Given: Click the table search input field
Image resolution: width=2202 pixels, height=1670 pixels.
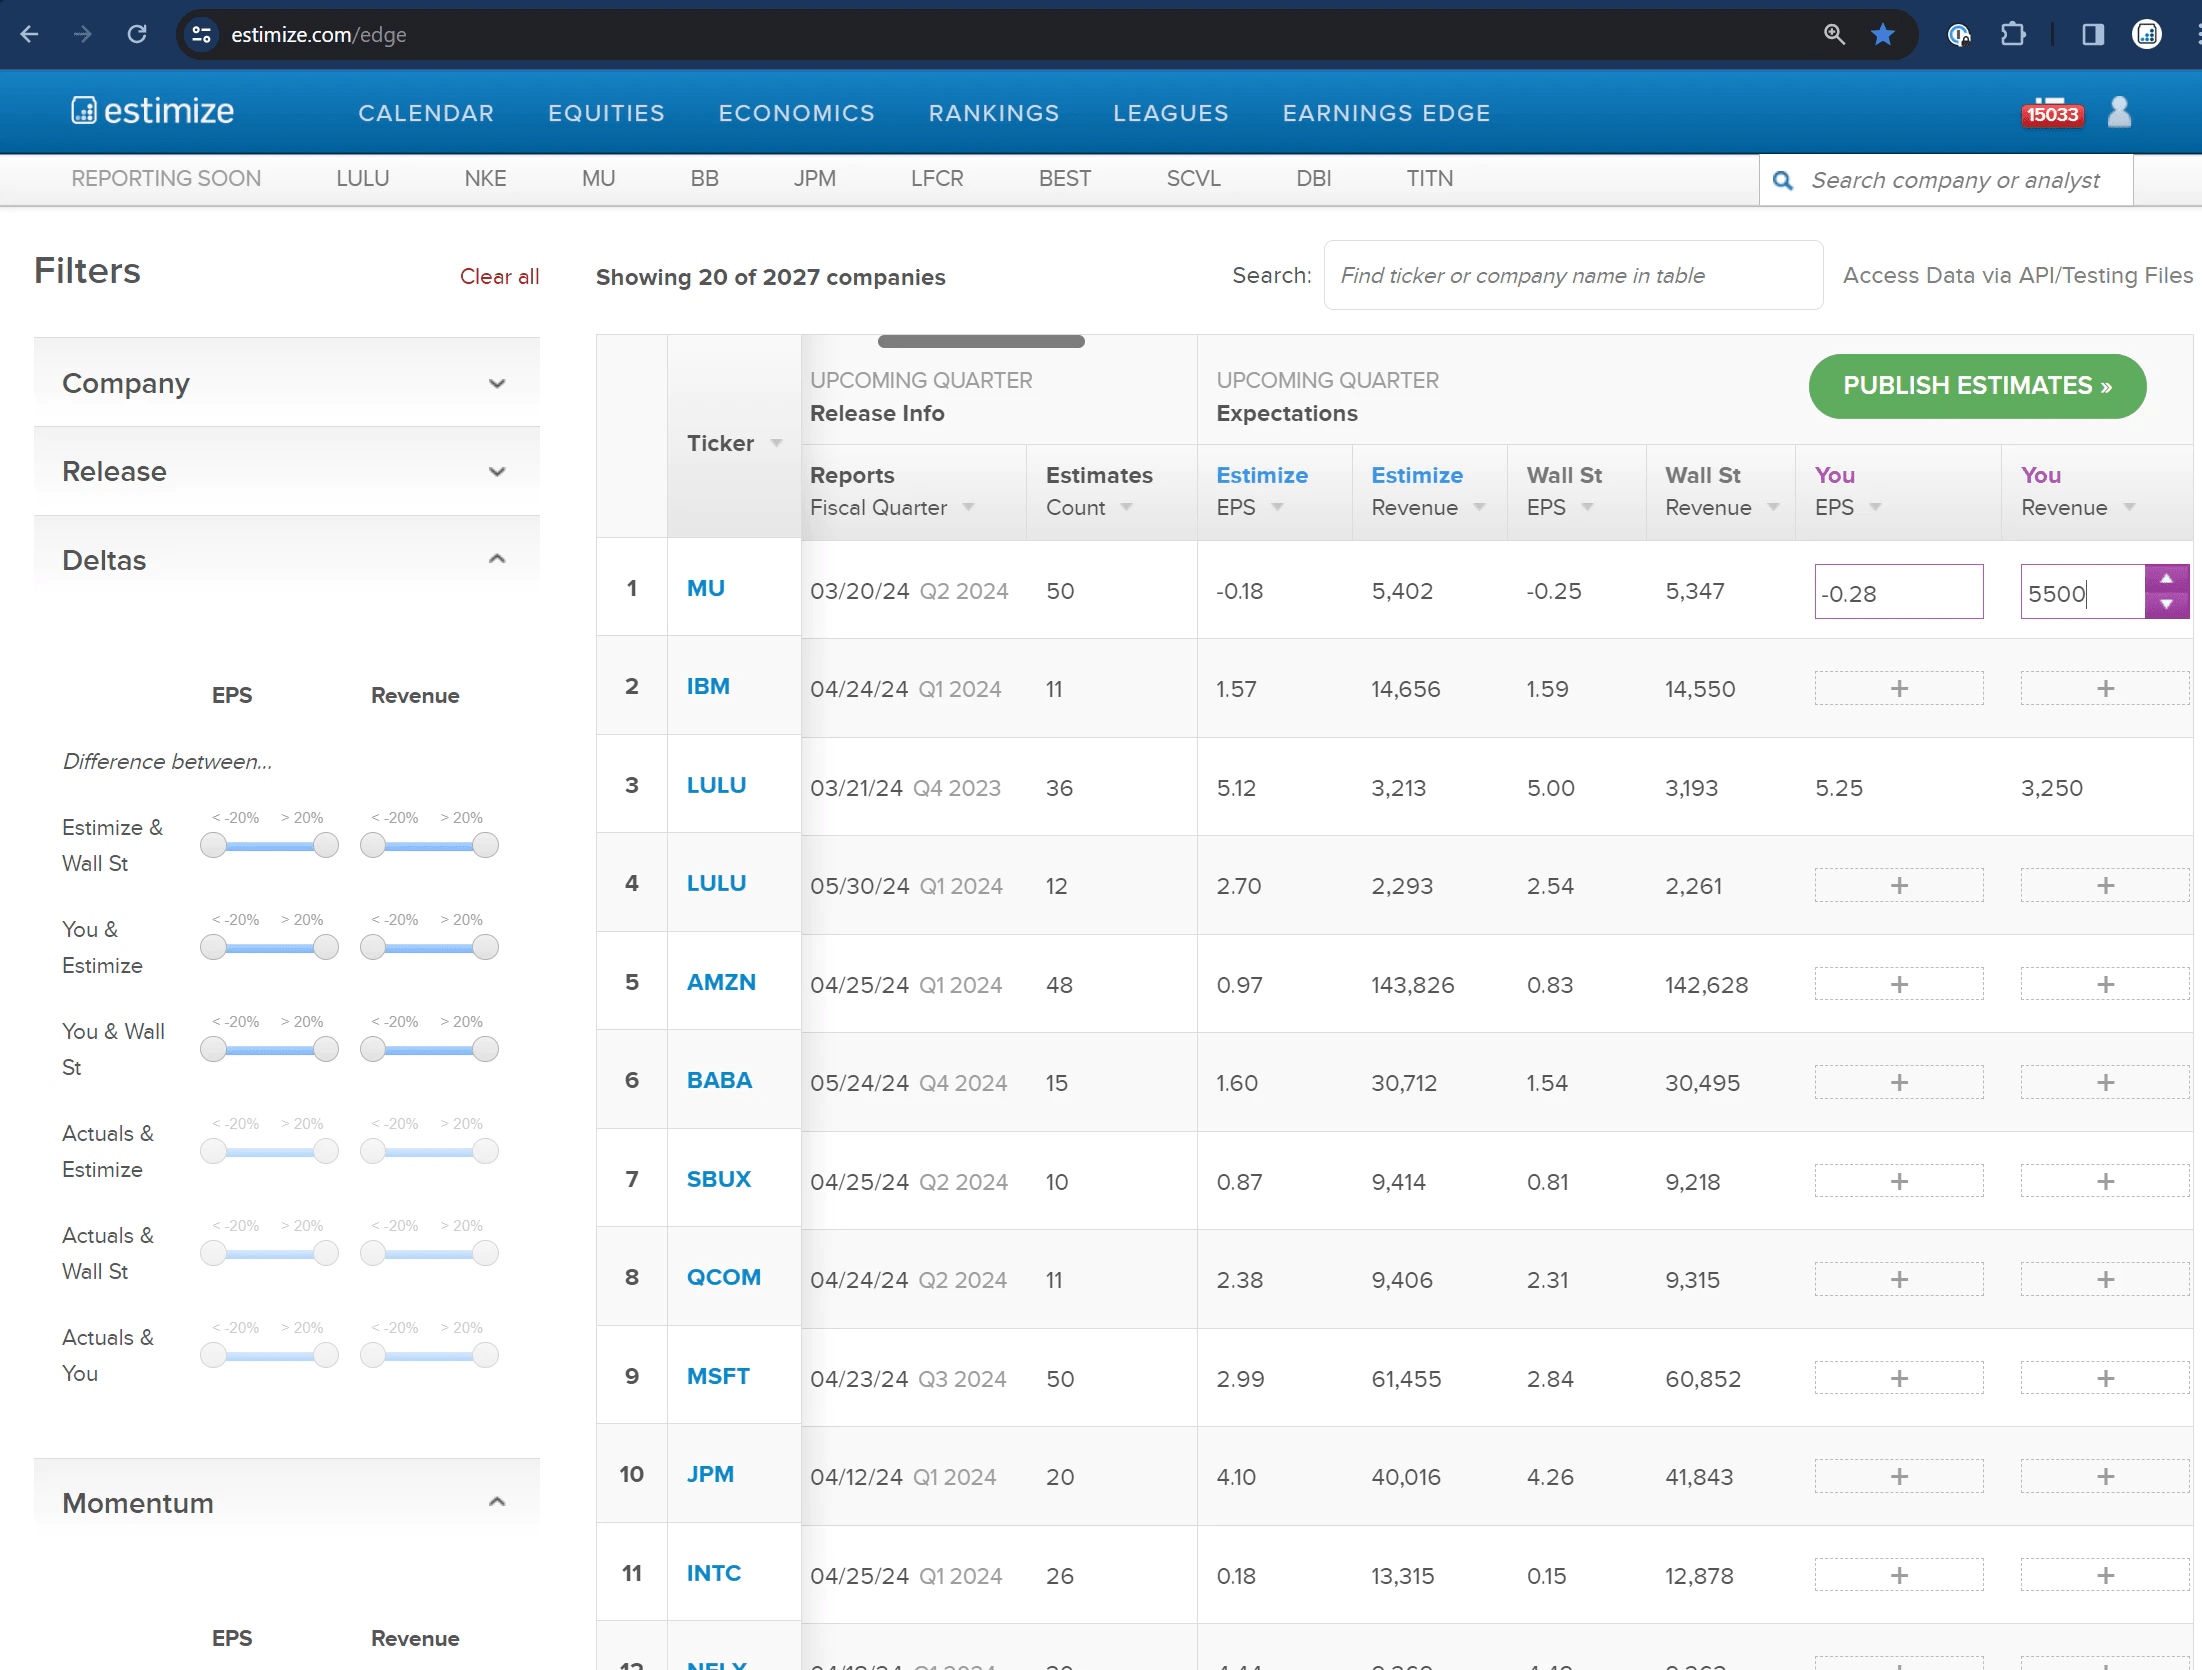Looking at the screenshot, I should tap(1572, 276).
